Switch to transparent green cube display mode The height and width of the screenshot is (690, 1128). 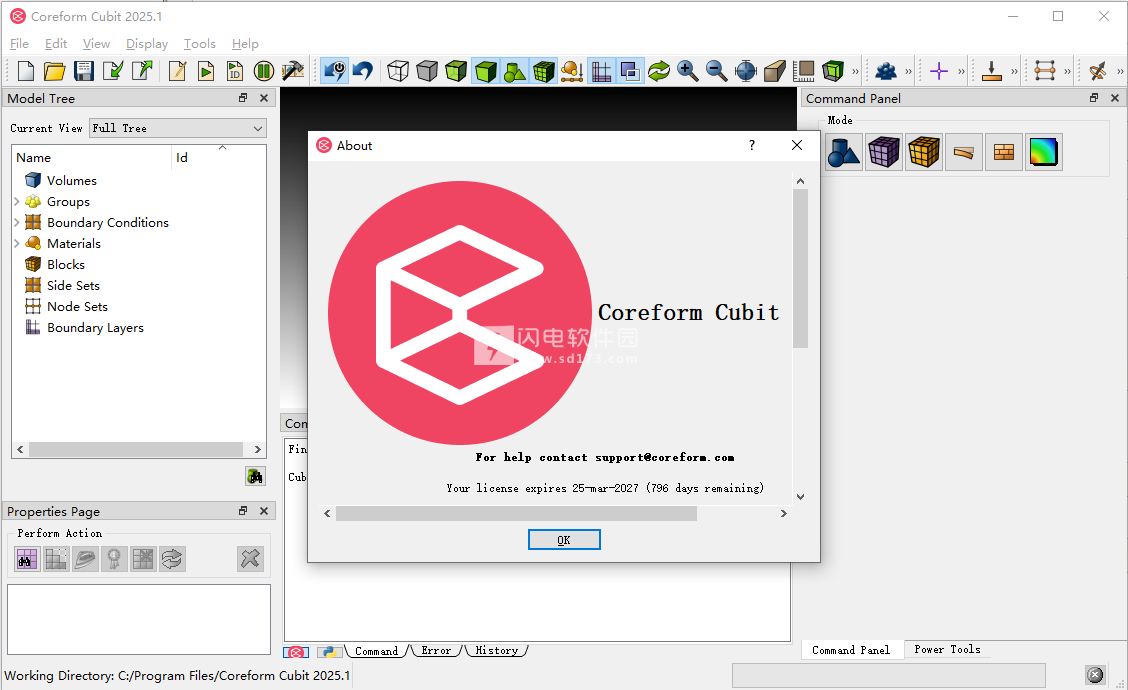point(456,71)
